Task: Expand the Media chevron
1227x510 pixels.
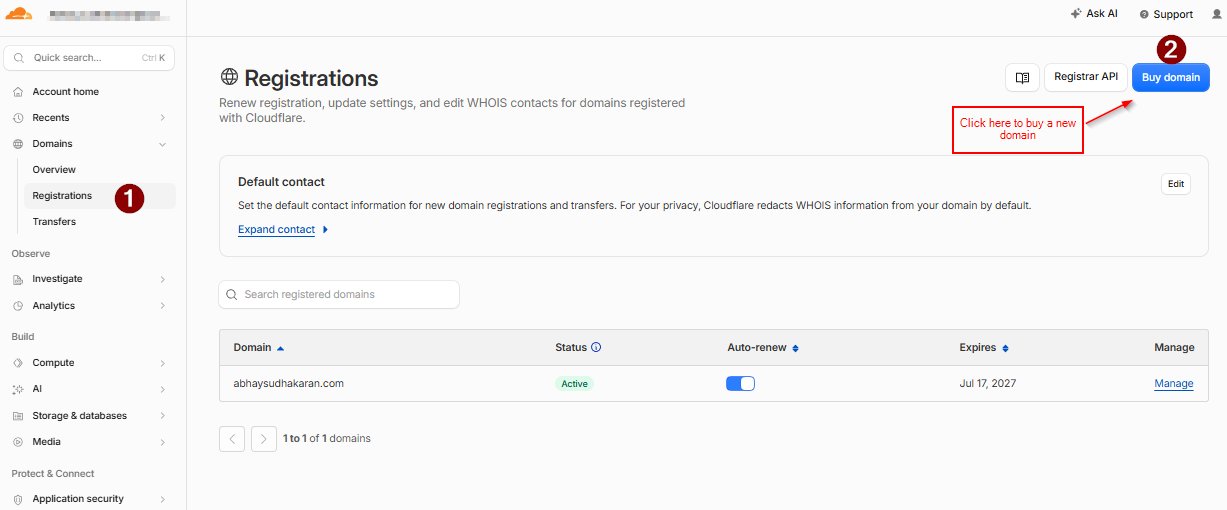Action: (x=162, y=442)
